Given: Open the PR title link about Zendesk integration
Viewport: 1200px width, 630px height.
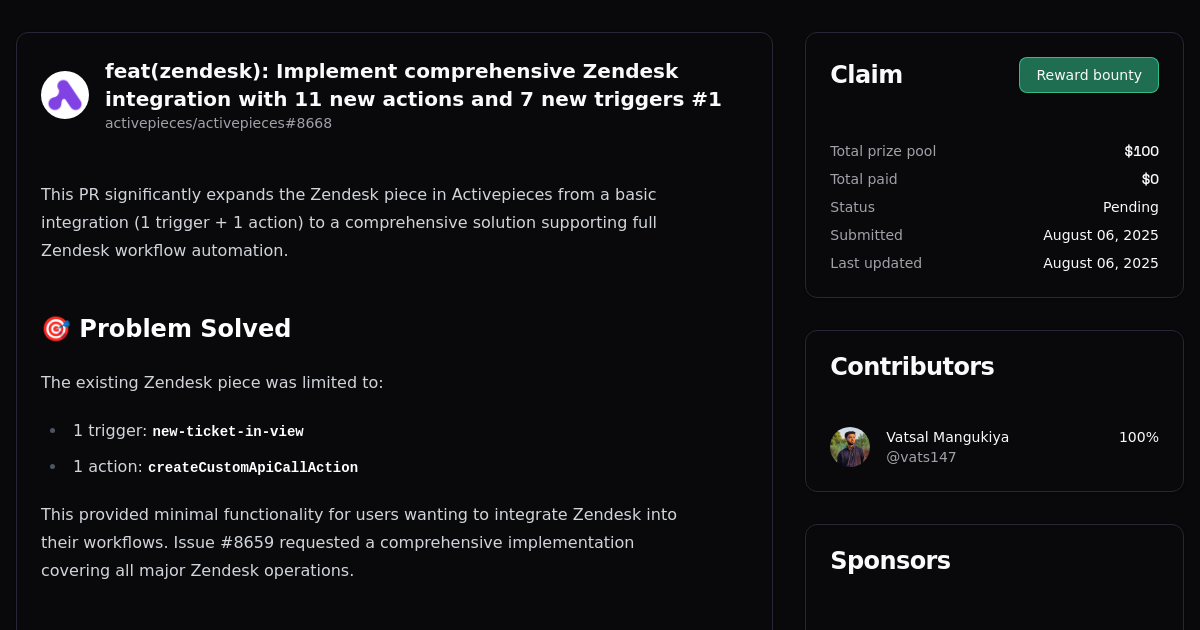Looking at the screenshot, I should [413, 85].
